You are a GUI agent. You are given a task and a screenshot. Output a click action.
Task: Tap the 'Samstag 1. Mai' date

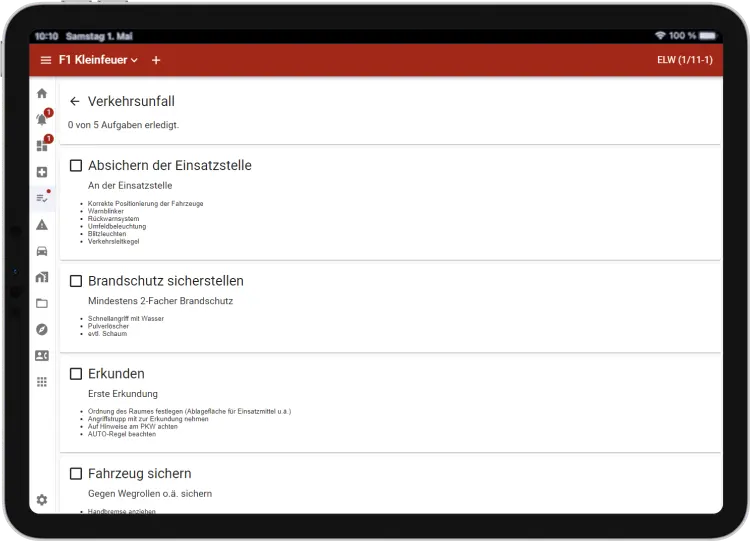tap(99, 36)
